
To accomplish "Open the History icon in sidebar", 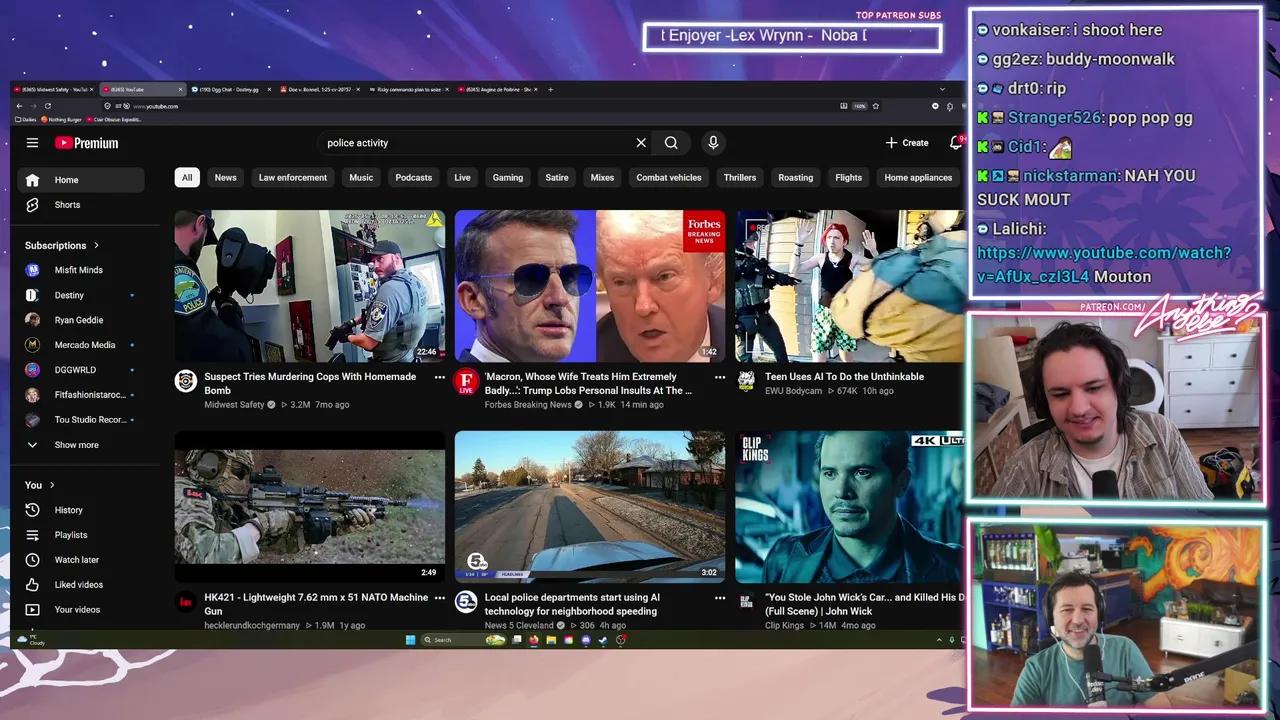I will tap(33, 510).
